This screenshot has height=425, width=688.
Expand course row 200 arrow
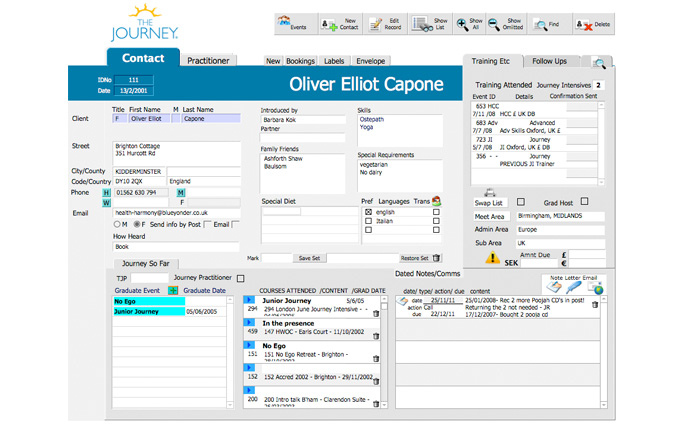[x=249, y=390]
